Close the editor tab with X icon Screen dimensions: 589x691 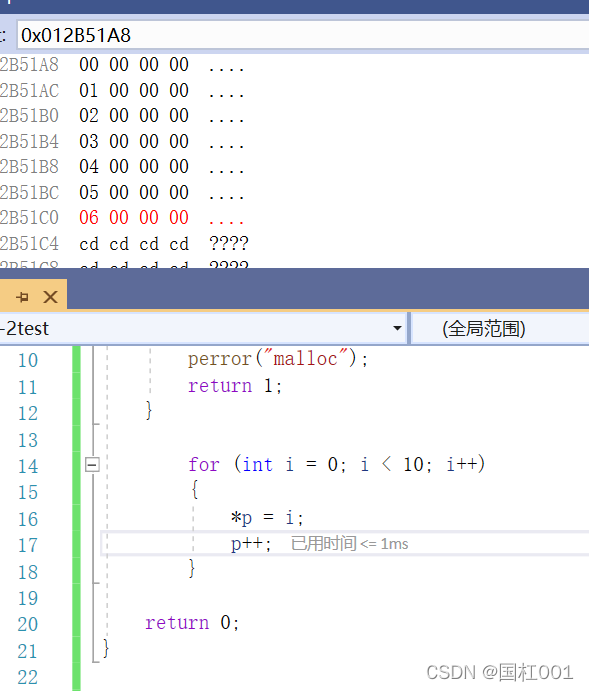tap(51, 297)
